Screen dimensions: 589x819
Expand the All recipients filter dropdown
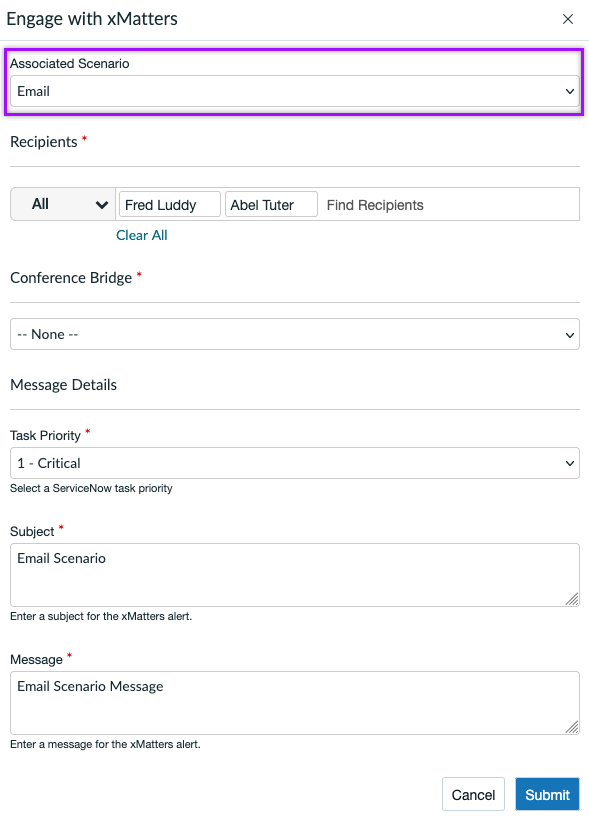[x=63, y=204]
